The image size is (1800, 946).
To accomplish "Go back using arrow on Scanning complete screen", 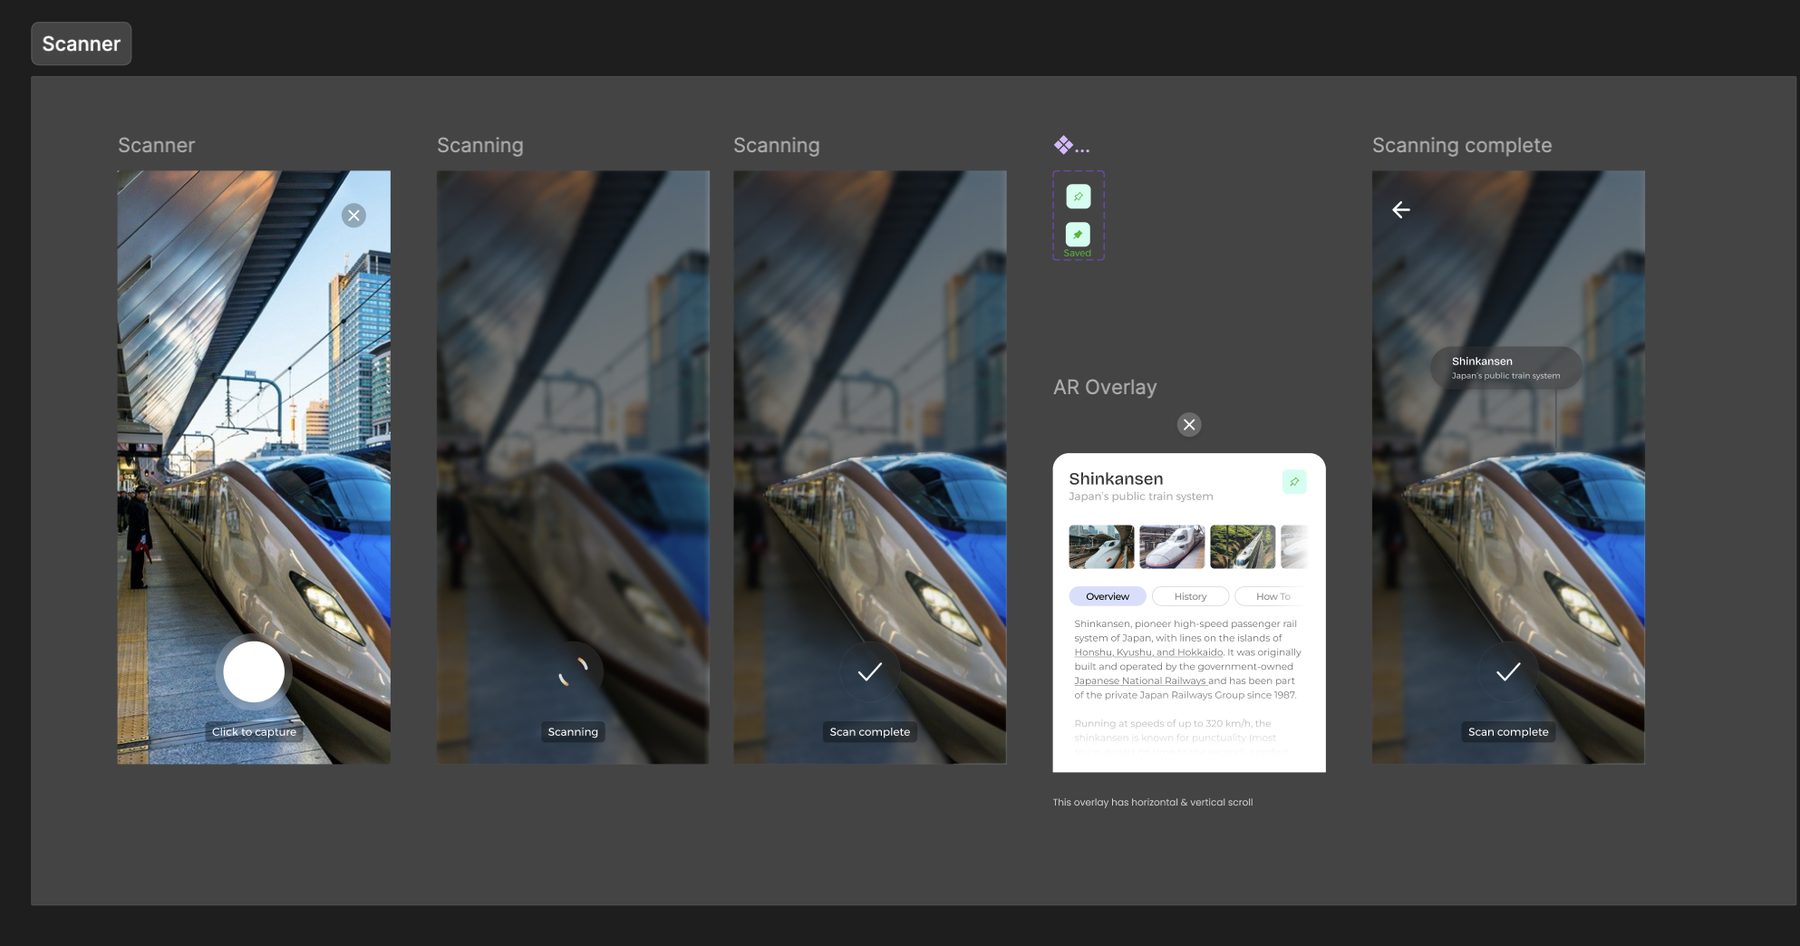I will (1401, 210).
